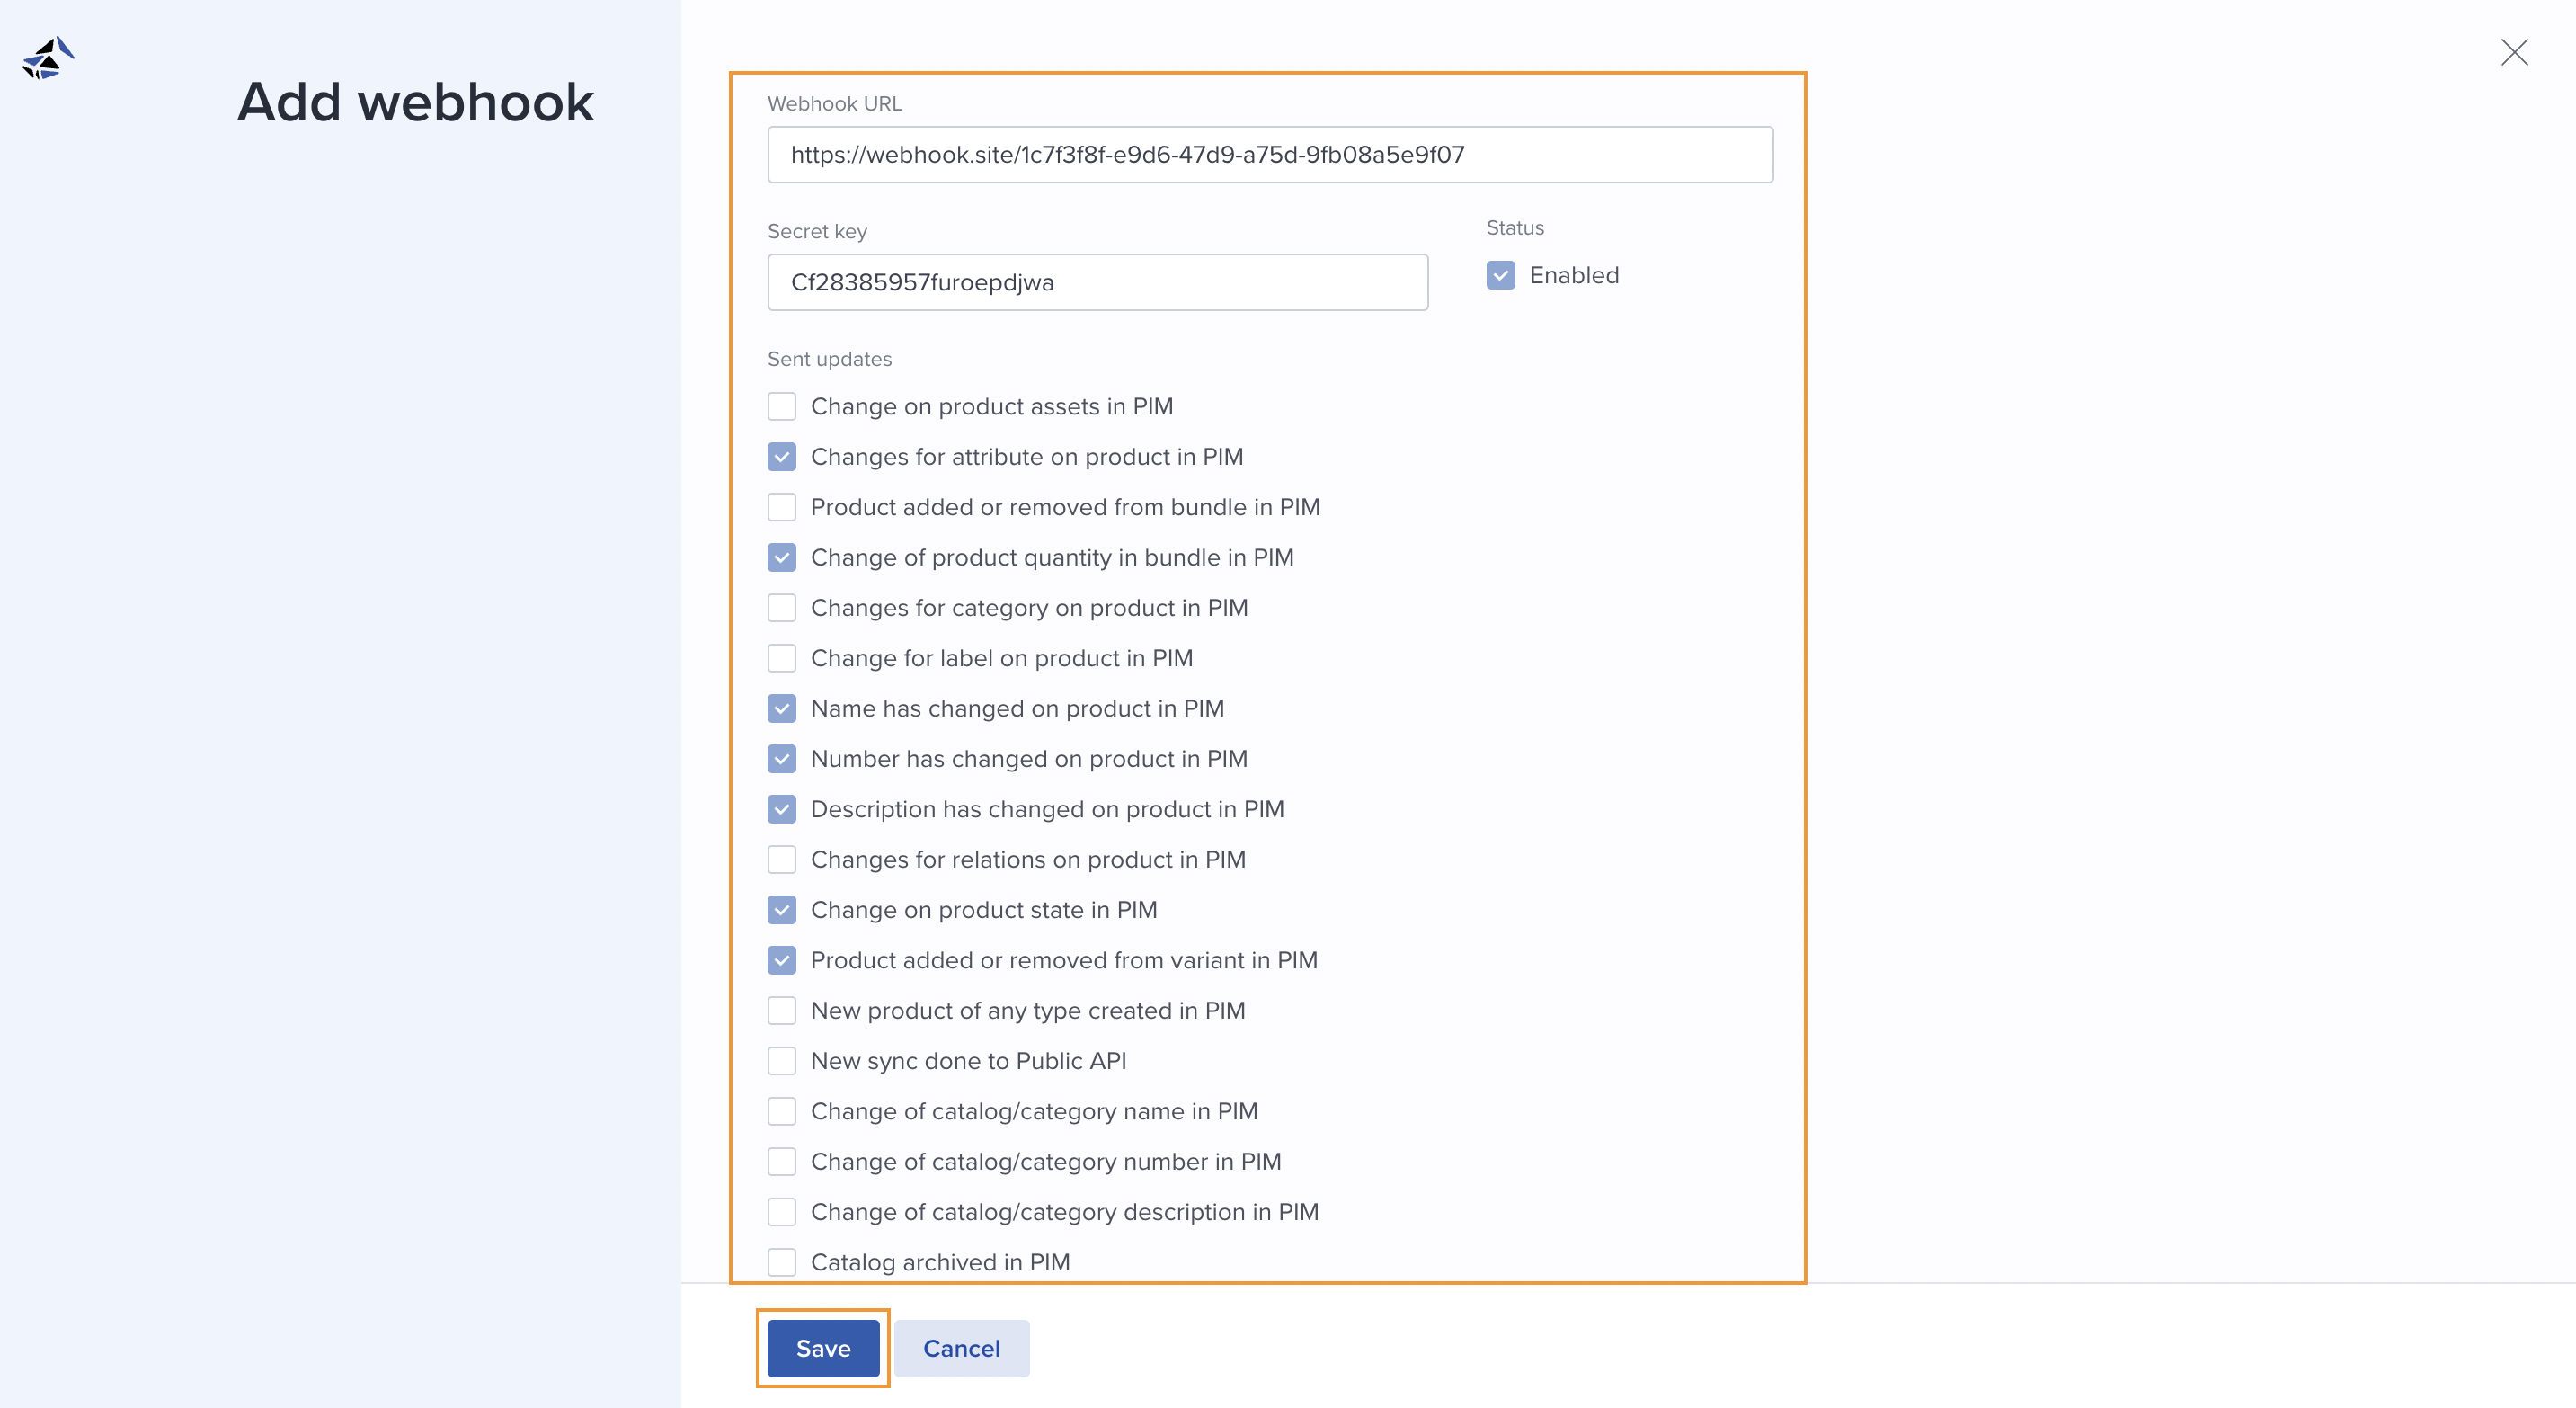2576x1408 pixels.
Task: Uncheck the Enabled status checkbox
Action: click(x=1500, y=275)
